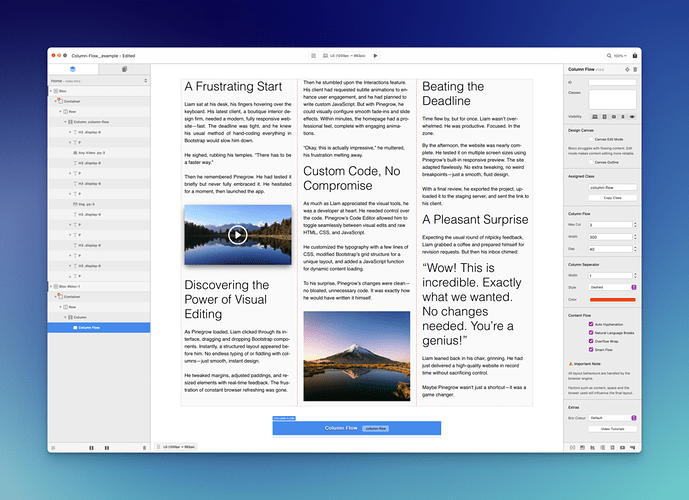Open the Column Separator Style dropdown
This screenshot has width=689, height=500.
(x=611, y=286)
